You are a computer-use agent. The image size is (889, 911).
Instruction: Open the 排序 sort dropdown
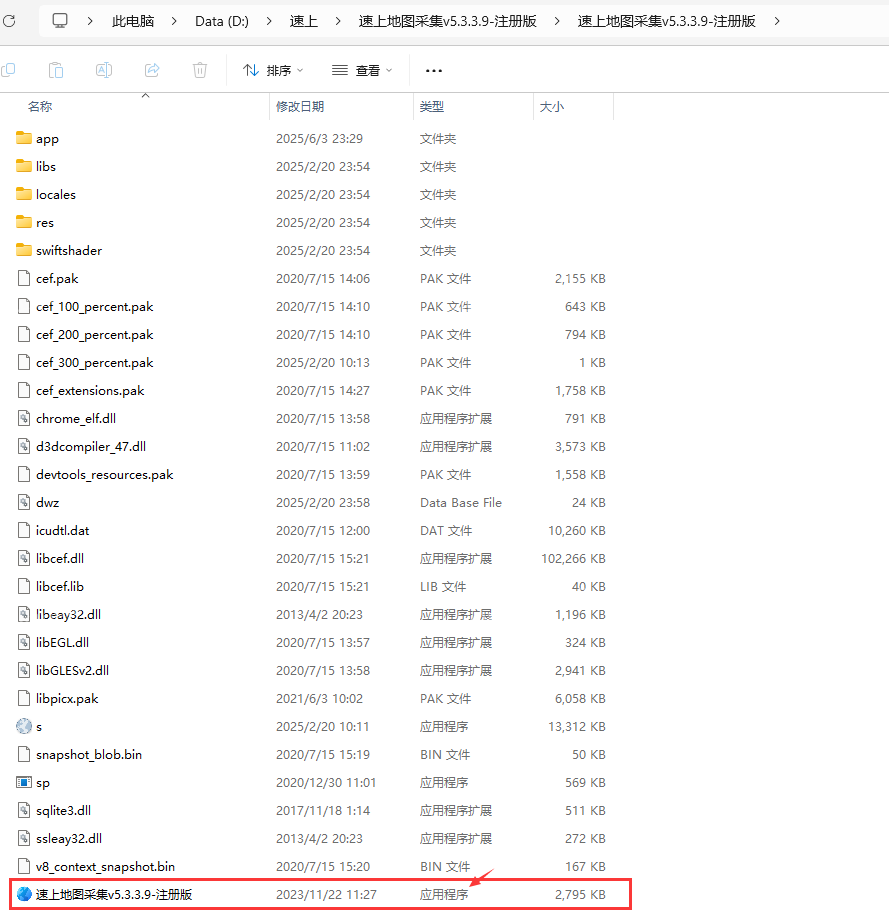273,70
